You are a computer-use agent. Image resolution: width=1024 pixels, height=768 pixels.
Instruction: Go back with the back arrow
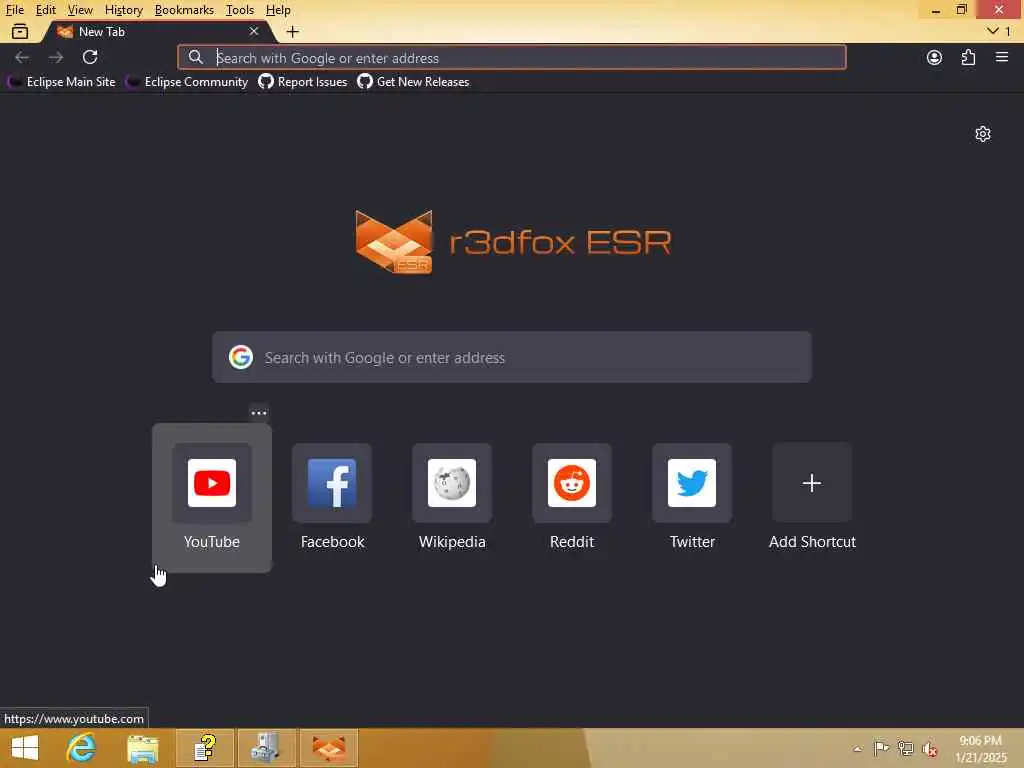[22, 57]
